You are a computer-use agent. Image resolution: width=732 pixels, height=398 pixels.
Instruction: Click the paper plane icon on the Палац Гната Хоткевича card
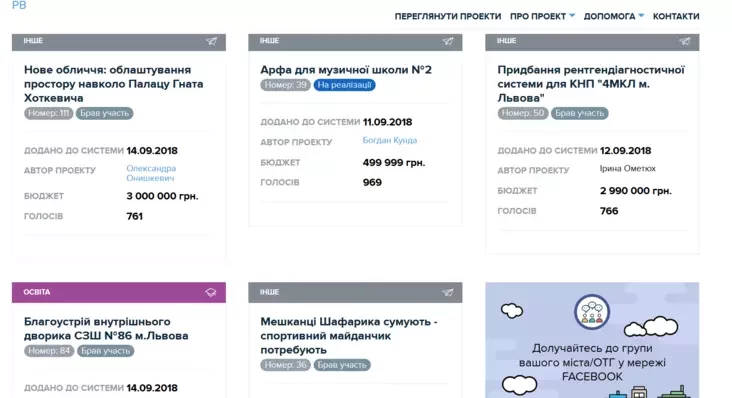[211, 42]
